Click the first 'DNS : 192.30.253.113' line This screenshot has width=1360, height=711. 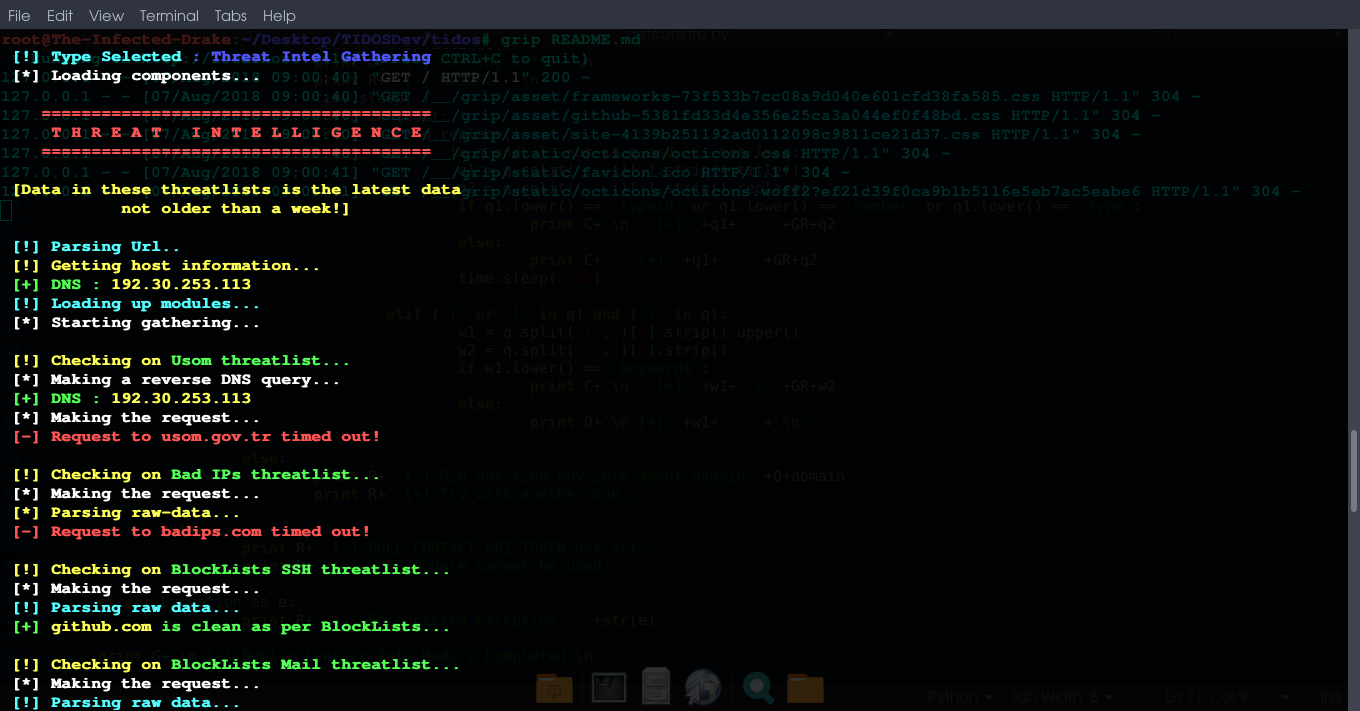[132, 285]
